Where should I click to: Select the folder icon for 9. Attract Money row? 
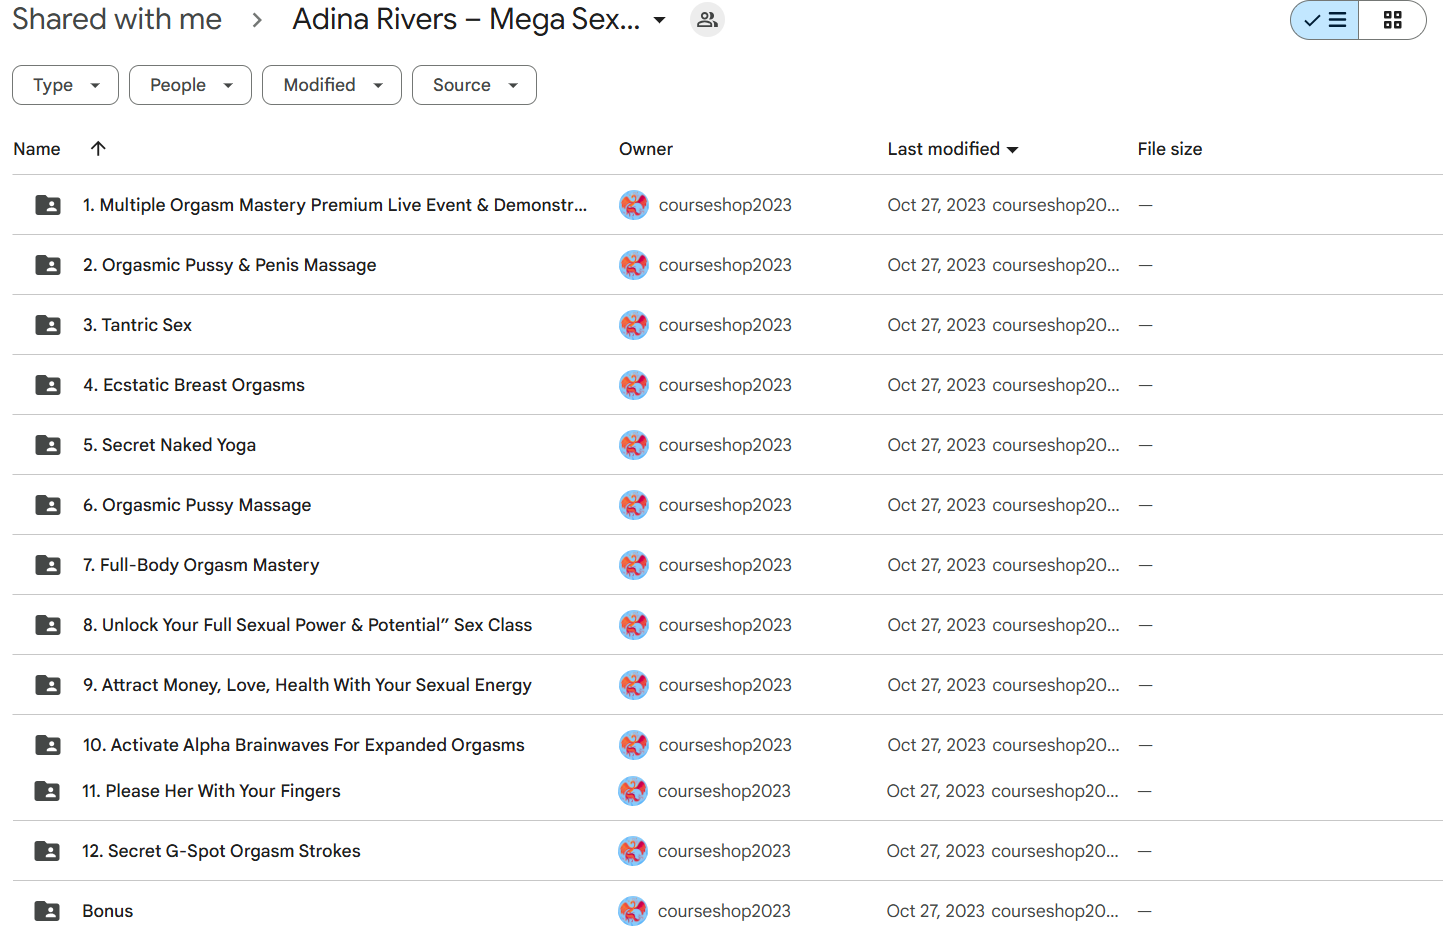point(48,685)
